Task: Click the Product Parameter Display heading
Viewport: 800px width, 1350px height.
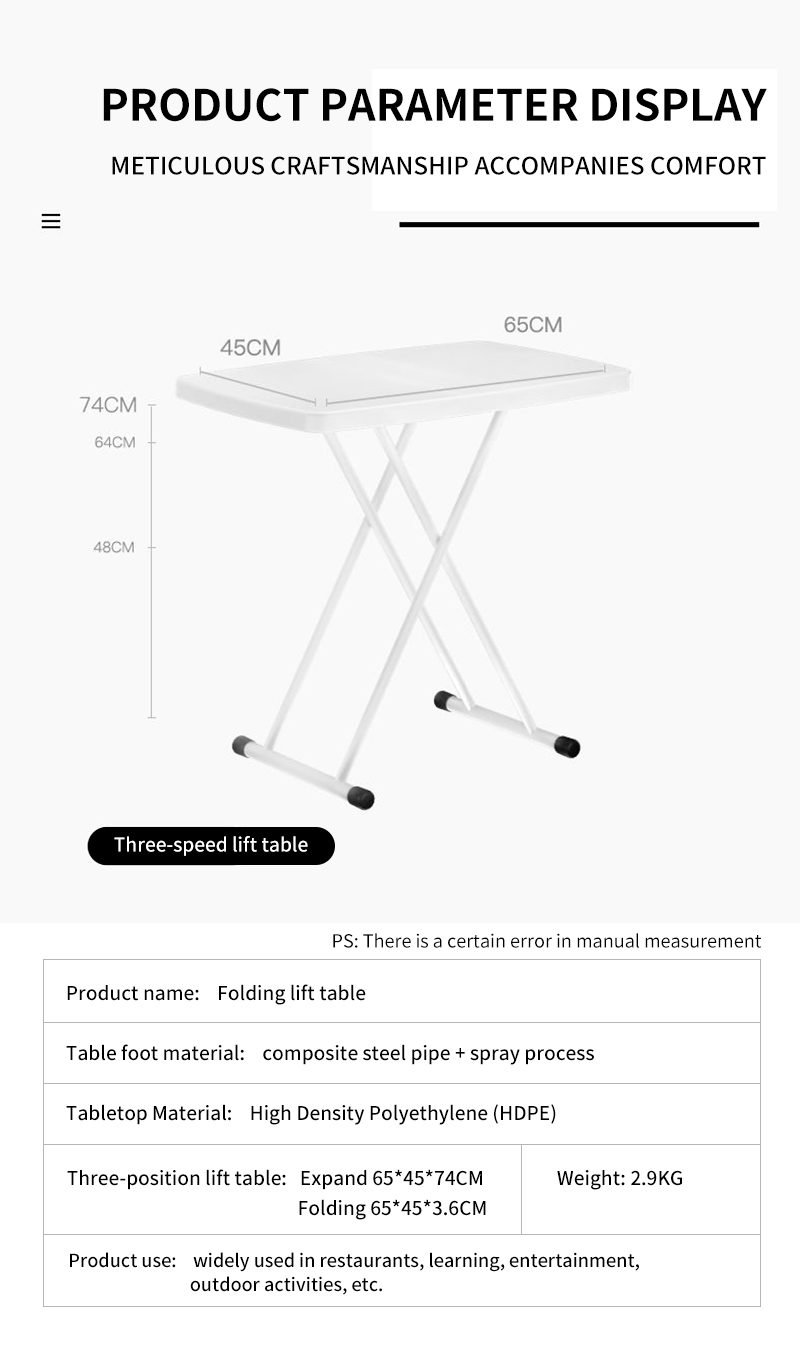Action: [433, 105]
